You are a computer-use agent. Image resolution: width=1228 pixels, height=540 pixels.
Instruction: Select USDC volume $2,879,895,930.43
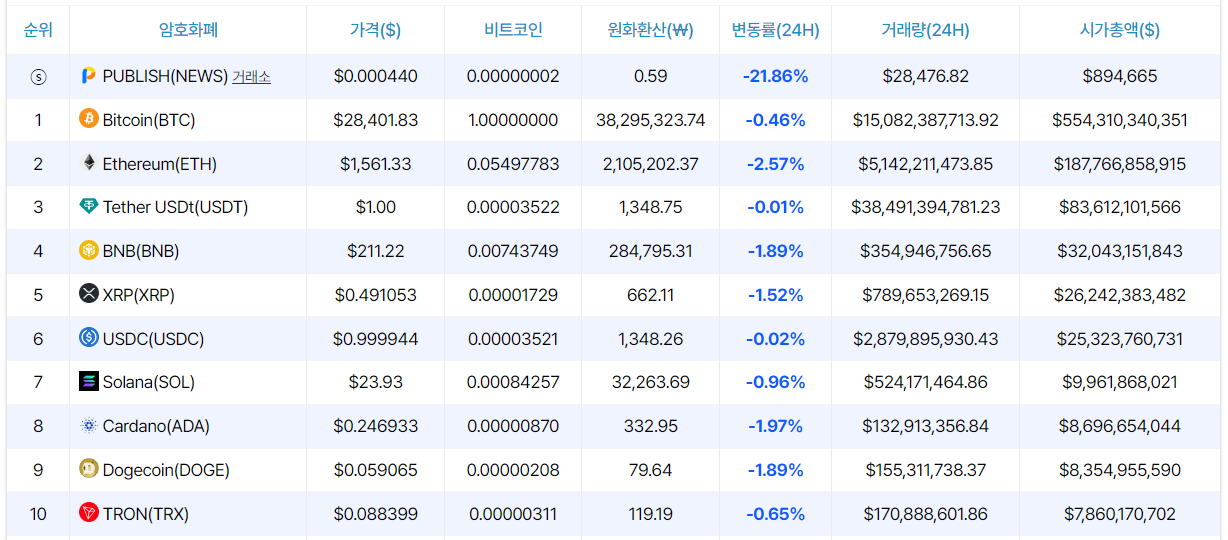[926, 339]
